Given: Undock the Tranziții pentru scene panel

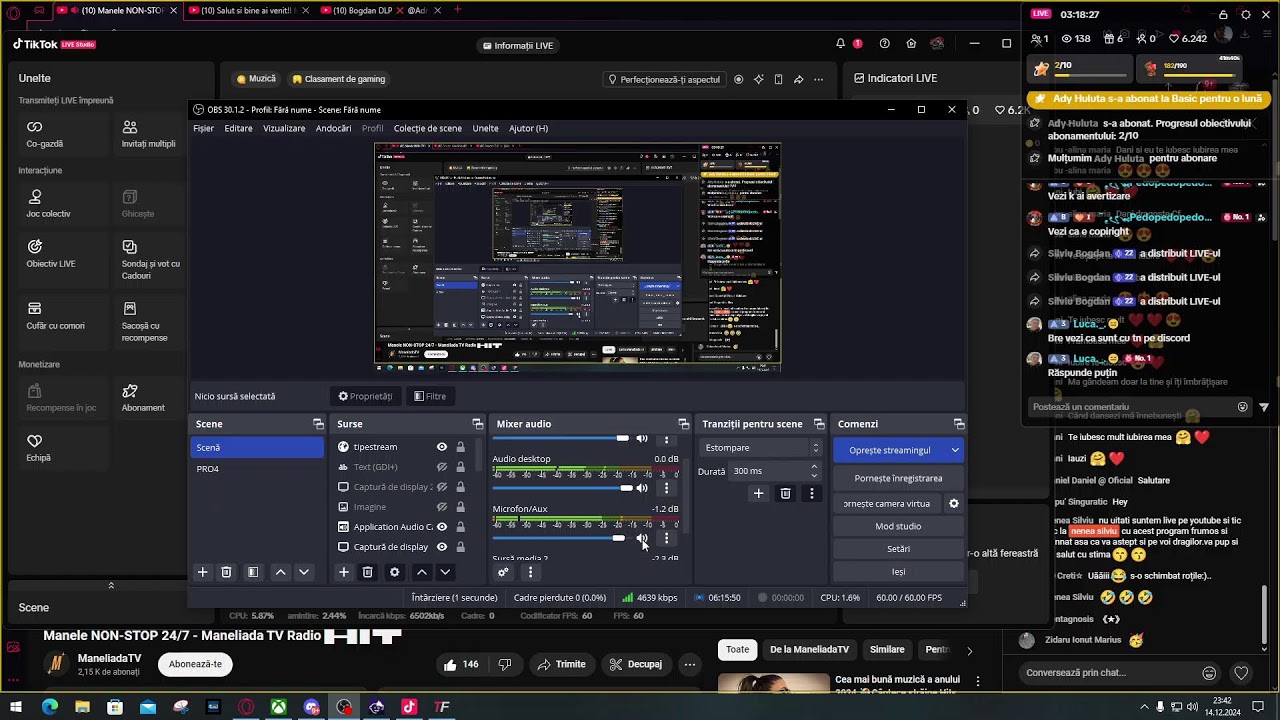Looking at the screenshot, I should point(819,424).
